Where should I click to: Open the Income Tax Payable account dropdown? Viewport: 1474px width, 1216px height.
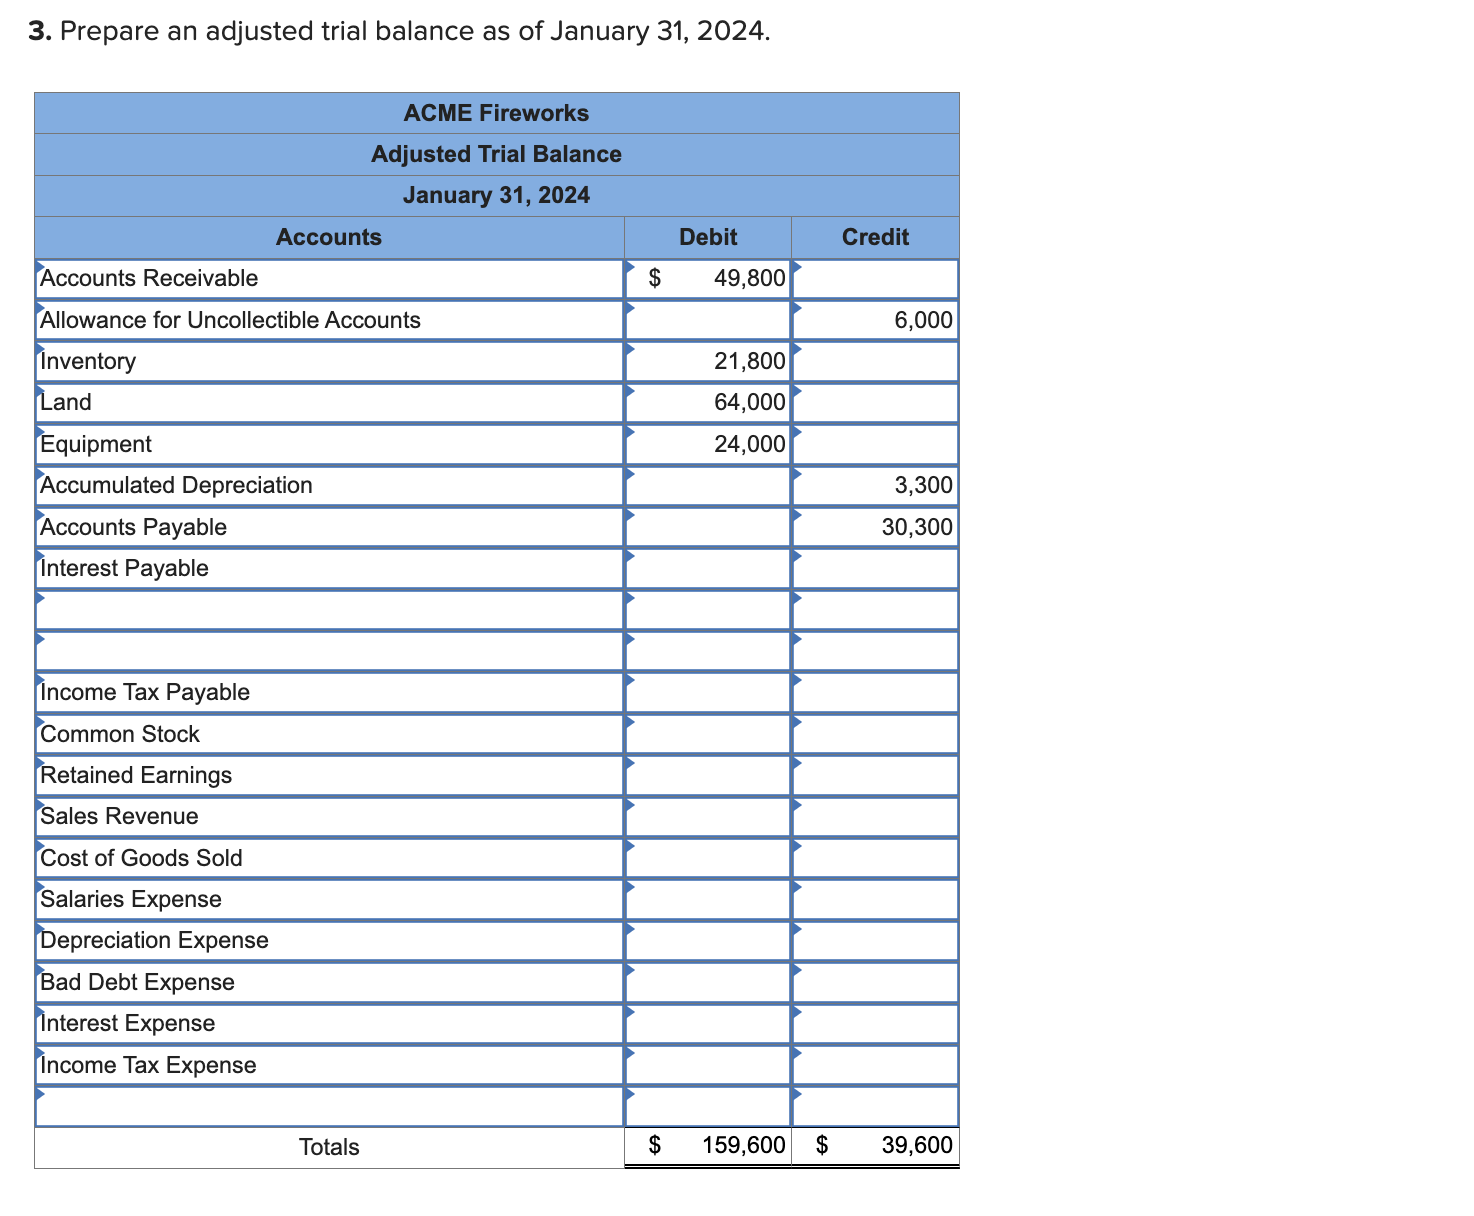click(330, 692)
